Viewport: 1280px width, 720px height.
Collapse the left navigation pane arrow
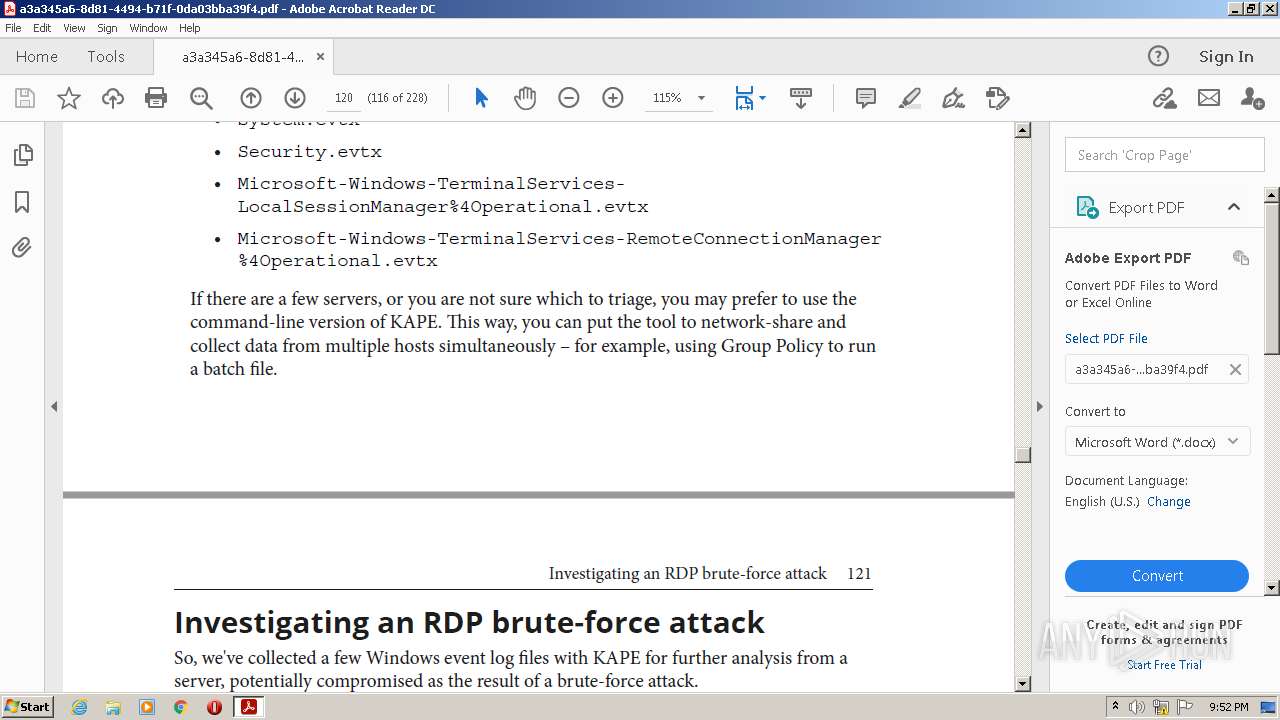[54, 406]
